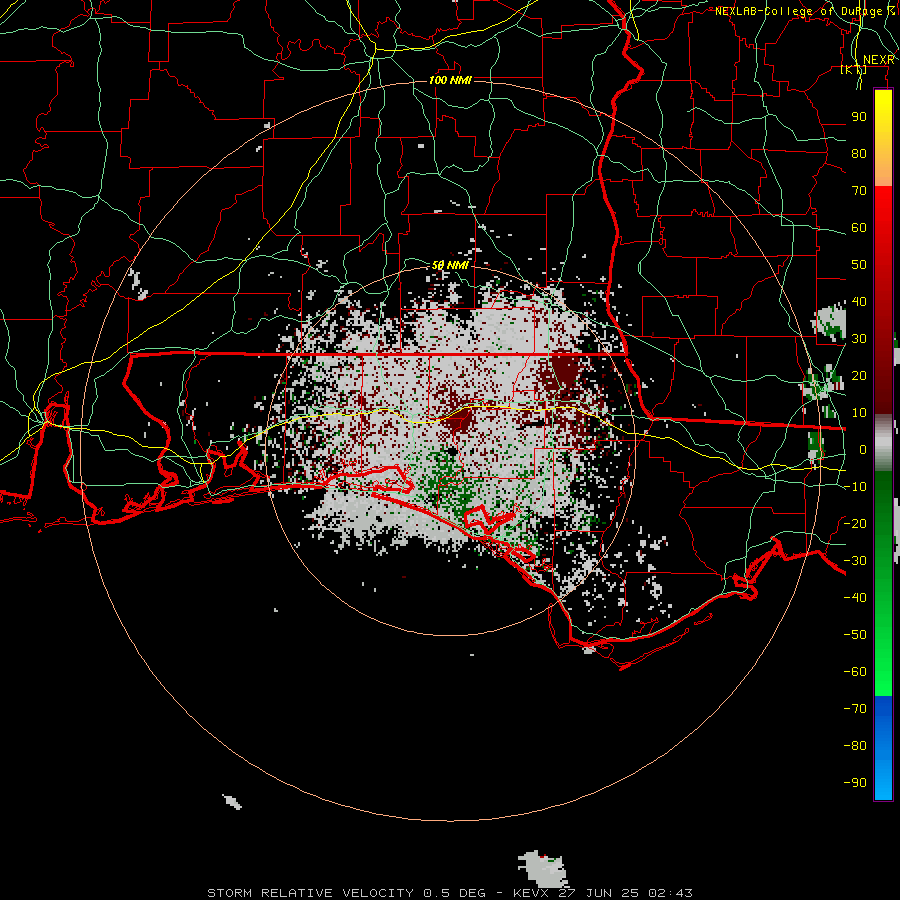This screenshot has width=900, height=900.
Task: Click the 50 value on velocity scale
Action: [859, 265]
